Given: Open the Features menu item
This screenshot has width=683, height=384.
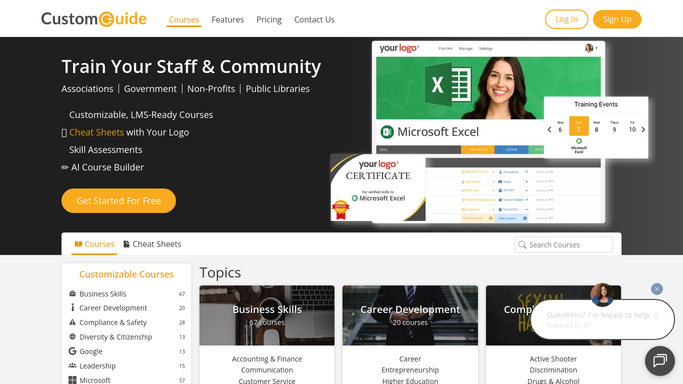Looking at the screenshot, I should pos(227,20).
